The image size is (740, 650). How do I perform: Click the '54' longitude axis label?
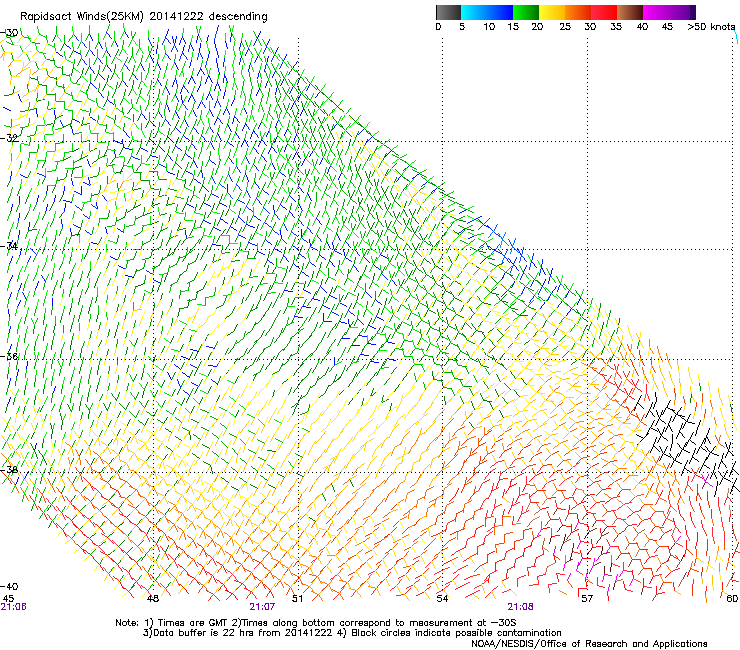(442, 599)
